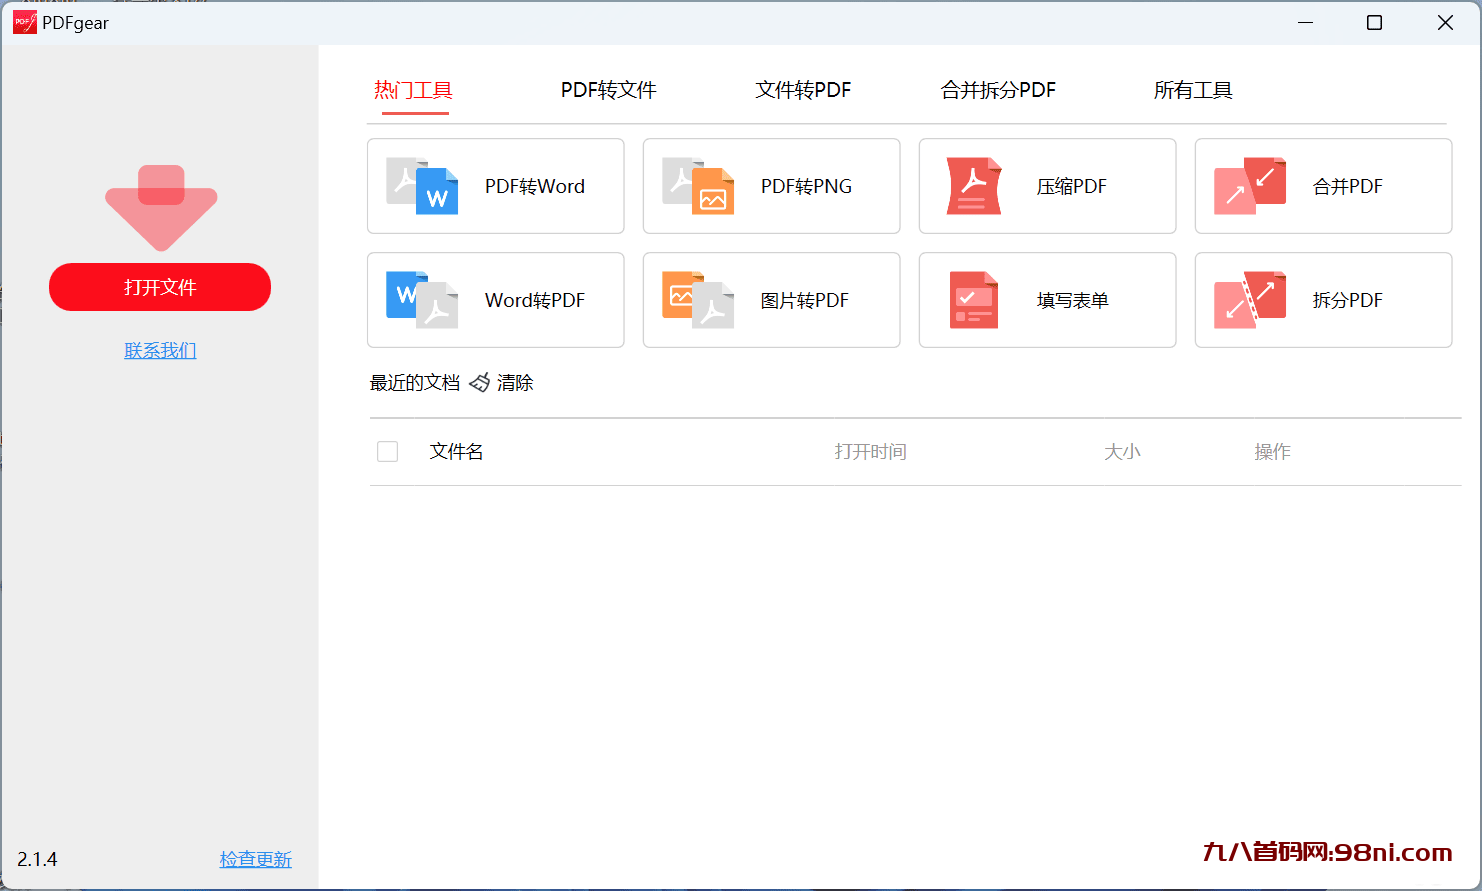The width and height of the screenshot is (1482, 891).
Task: Choose the 压缩PDF label text
Action: pos(1071,186)
